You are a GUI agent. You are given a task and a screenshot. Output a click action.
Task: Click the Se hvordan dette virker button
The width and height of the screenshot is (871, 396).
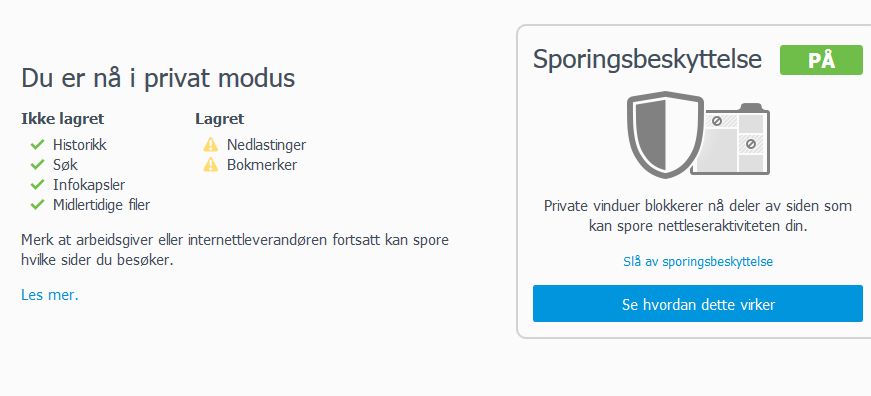pyautogui.click(x=698, y=304)
